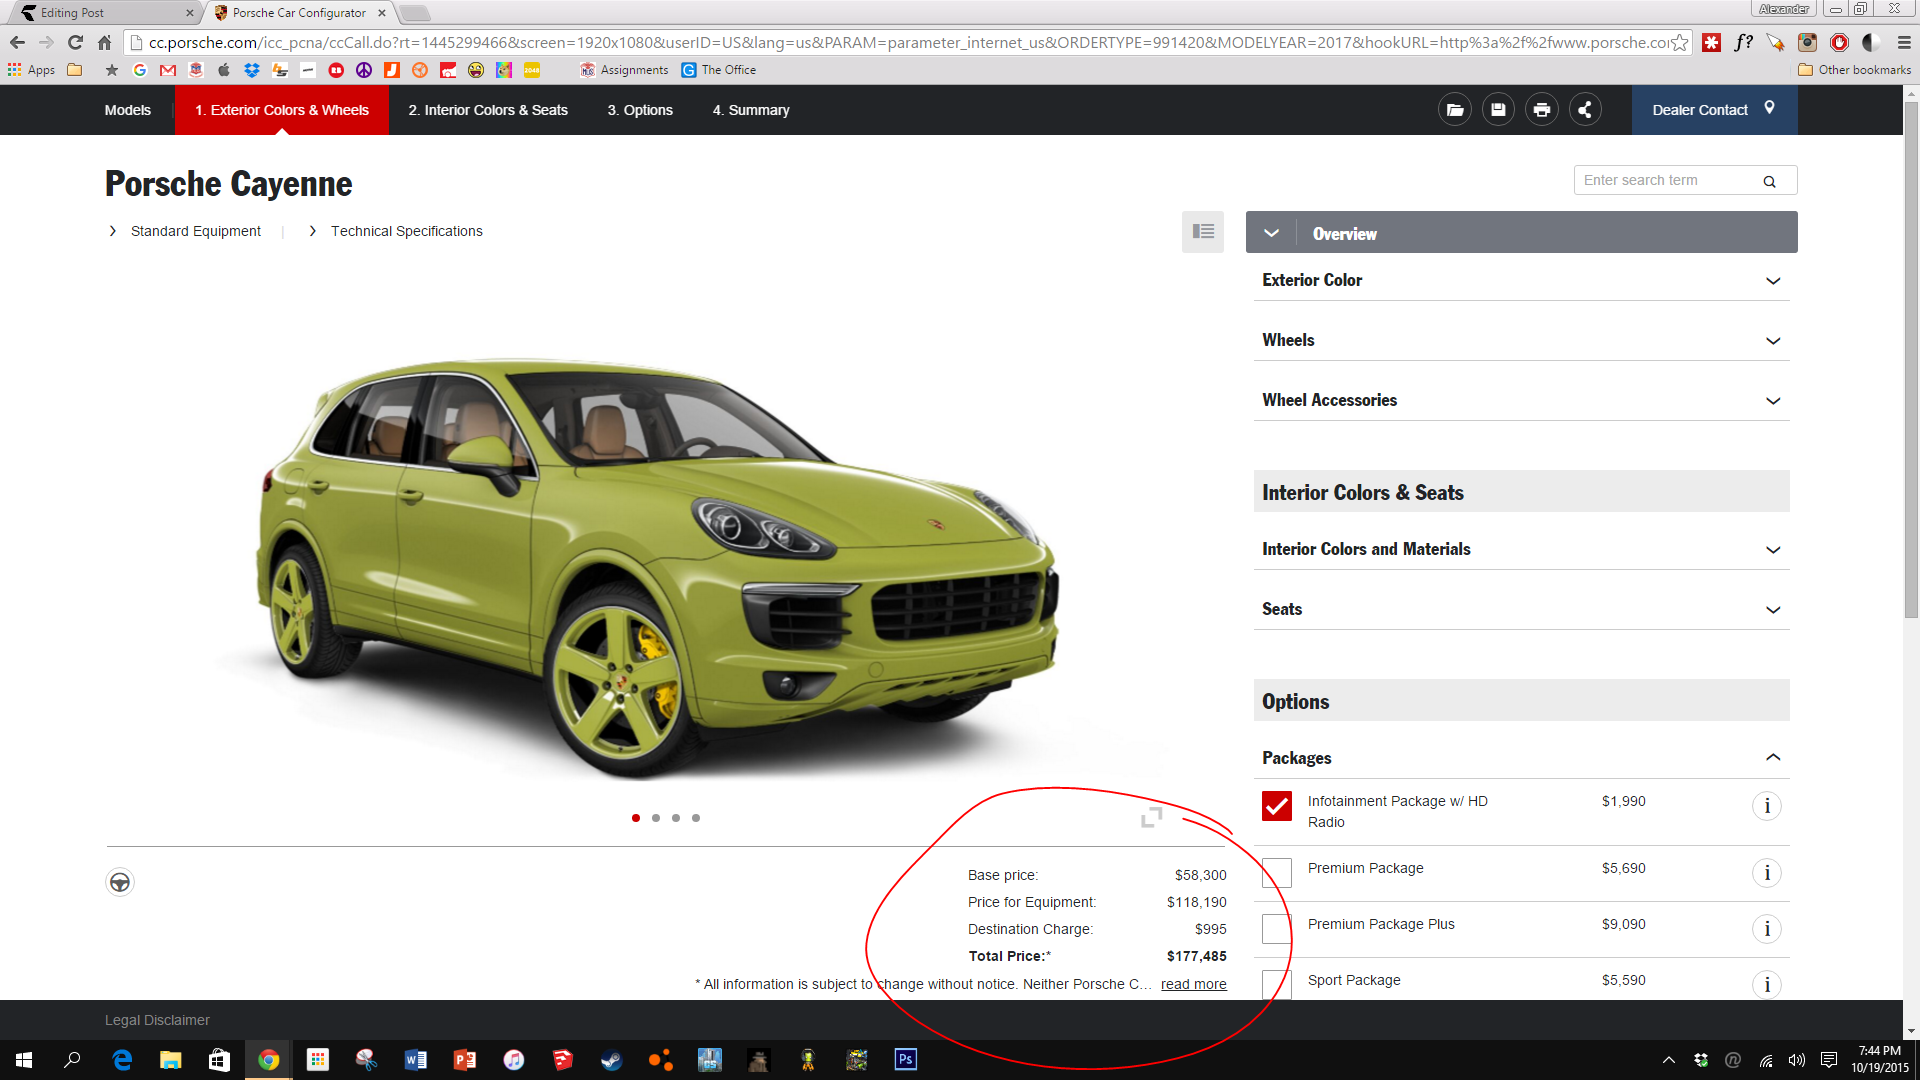Click the search magnifier icon
1920x1080 pixels.
[x=1769, y=181]
